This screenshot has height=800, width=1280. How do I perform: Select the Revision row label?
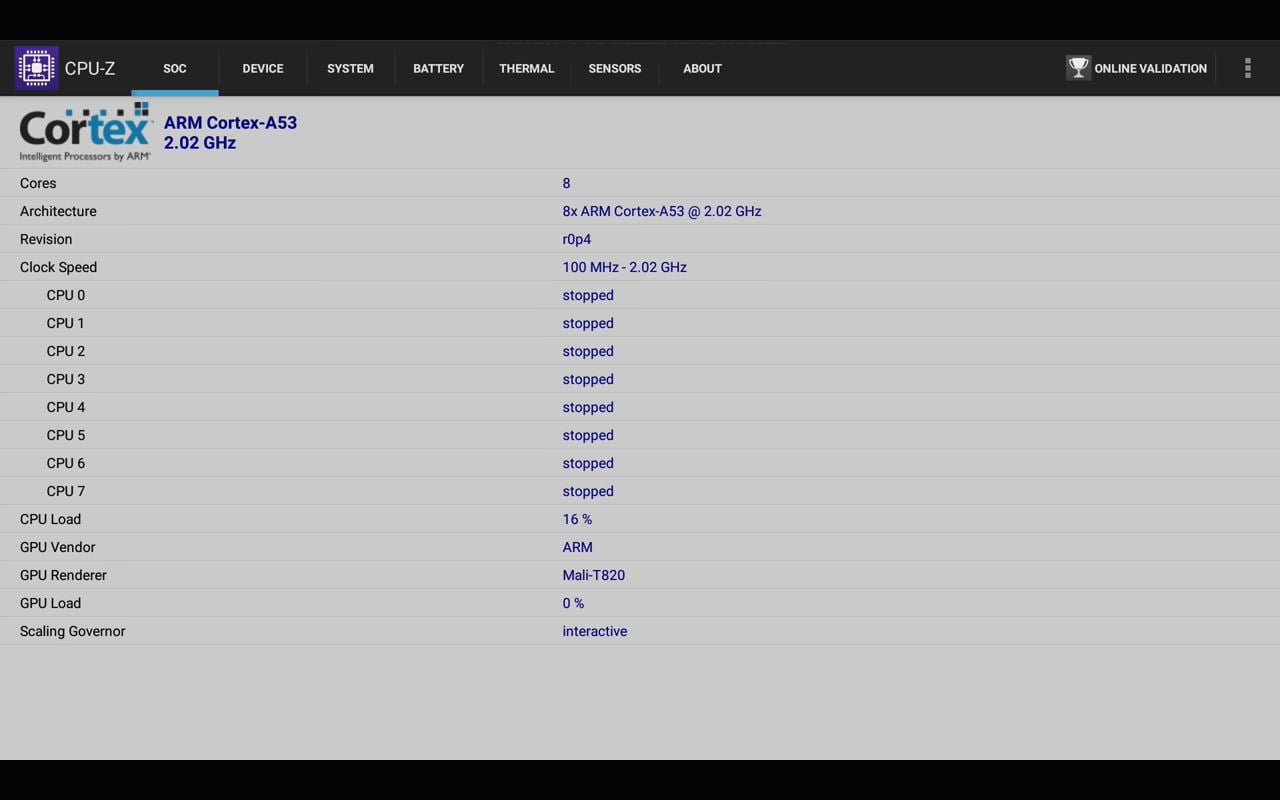tap(46, 239)
